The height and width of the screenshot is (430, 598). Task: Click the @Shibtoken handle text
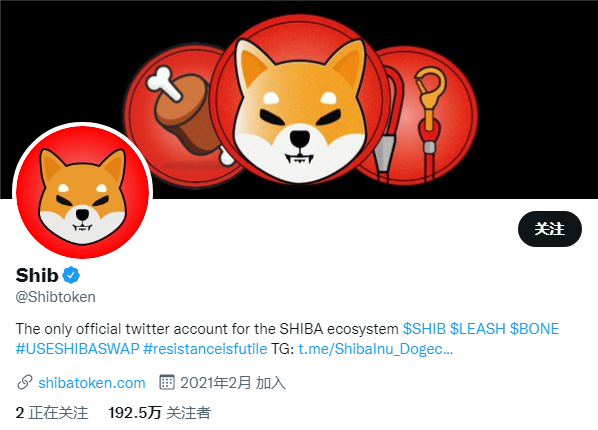56,297
